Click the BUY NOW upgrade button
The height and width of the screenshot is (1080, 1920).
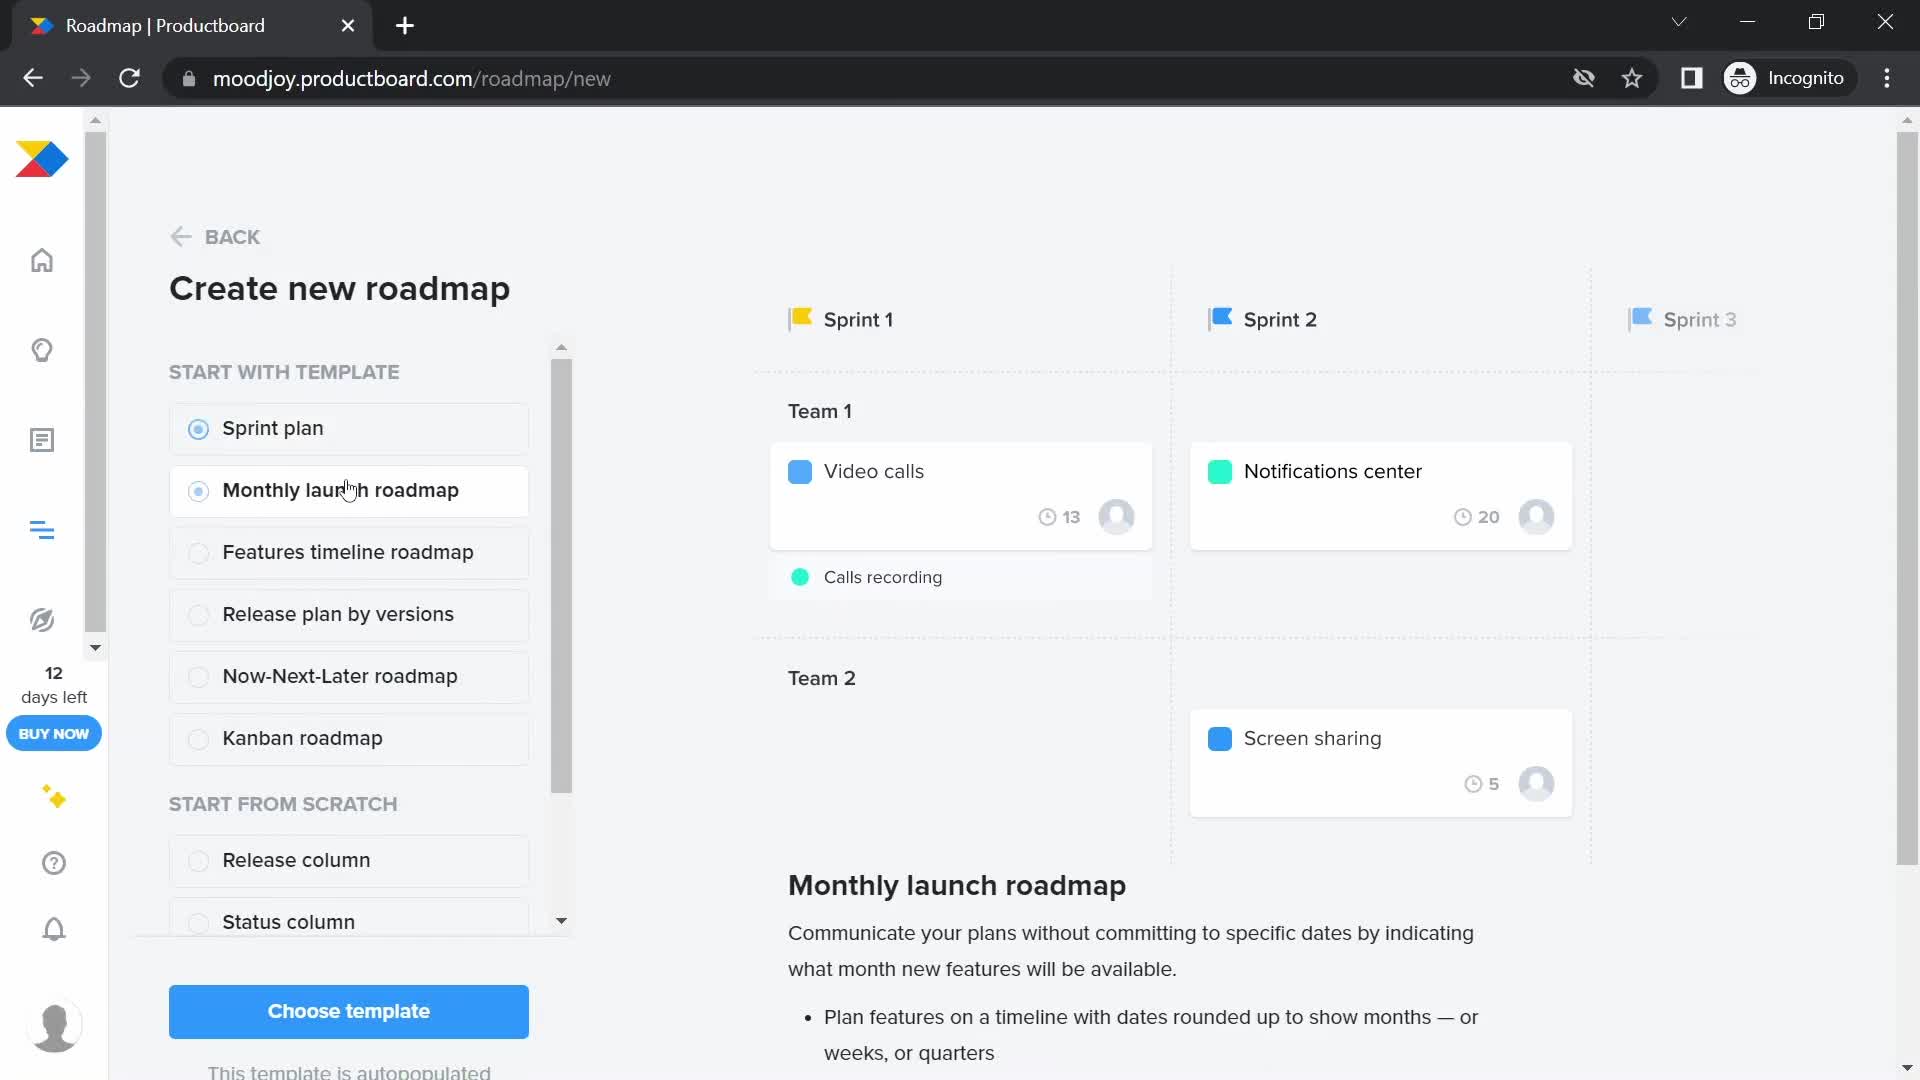click(x=53, y=733)
